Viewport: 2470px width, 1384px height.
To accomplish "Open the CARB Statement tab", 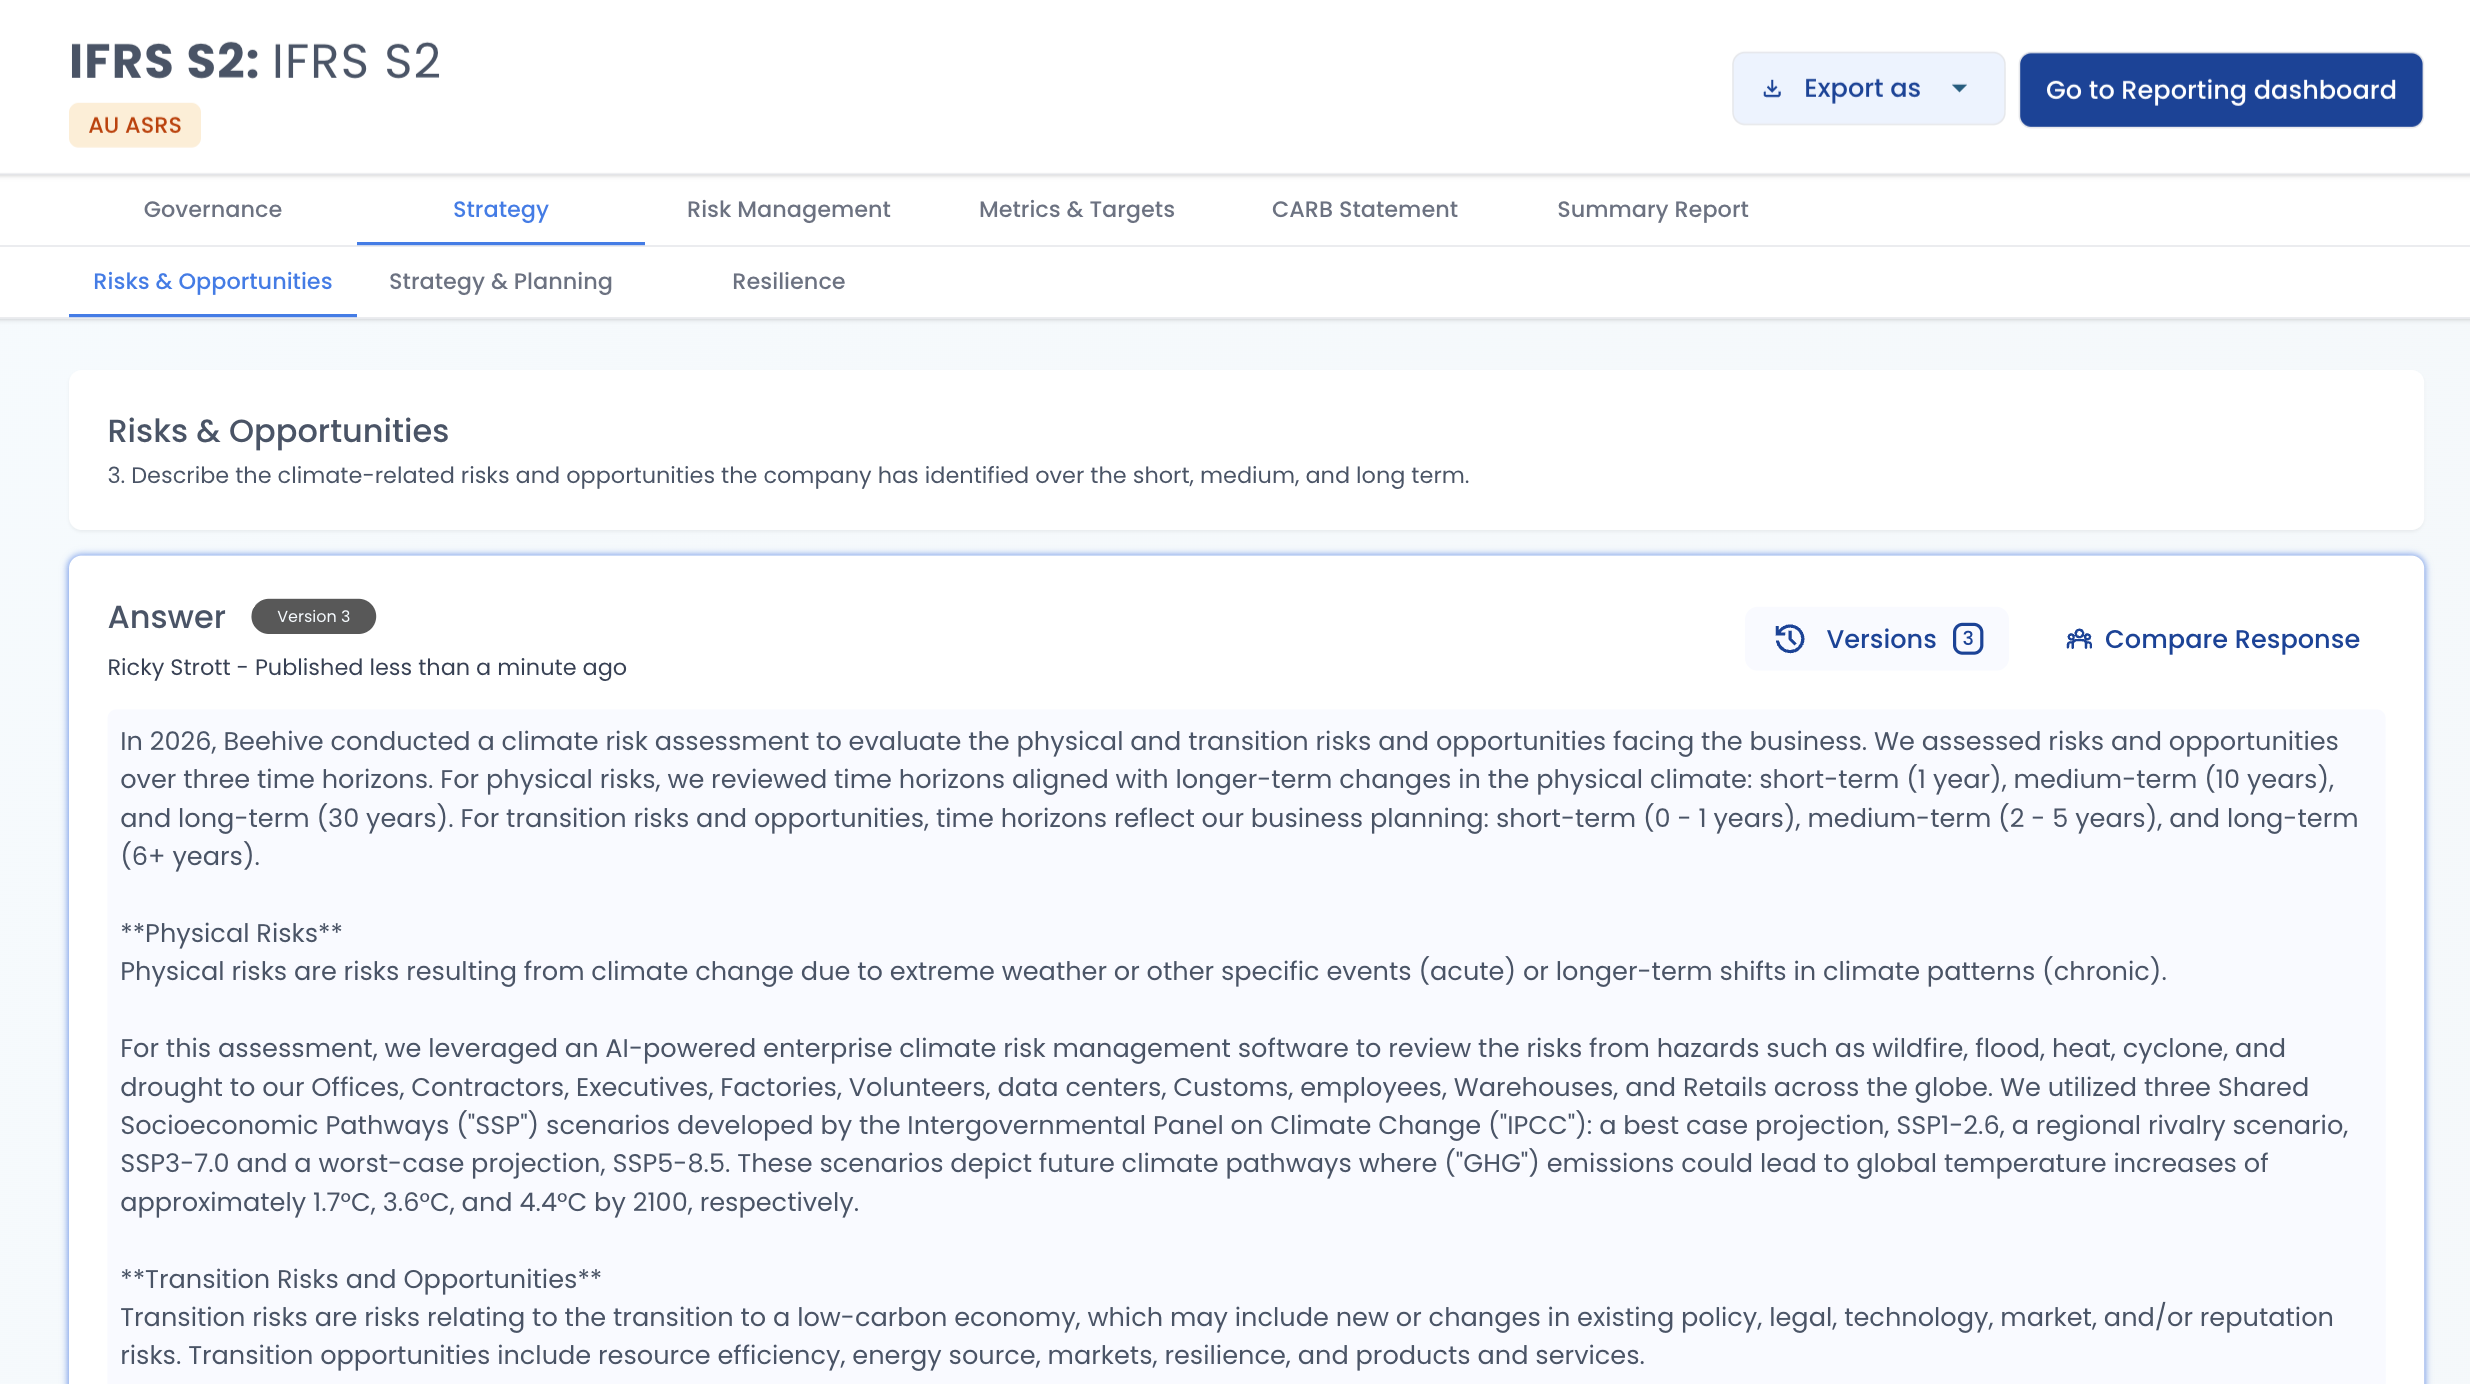I will tap(1364, 209).
